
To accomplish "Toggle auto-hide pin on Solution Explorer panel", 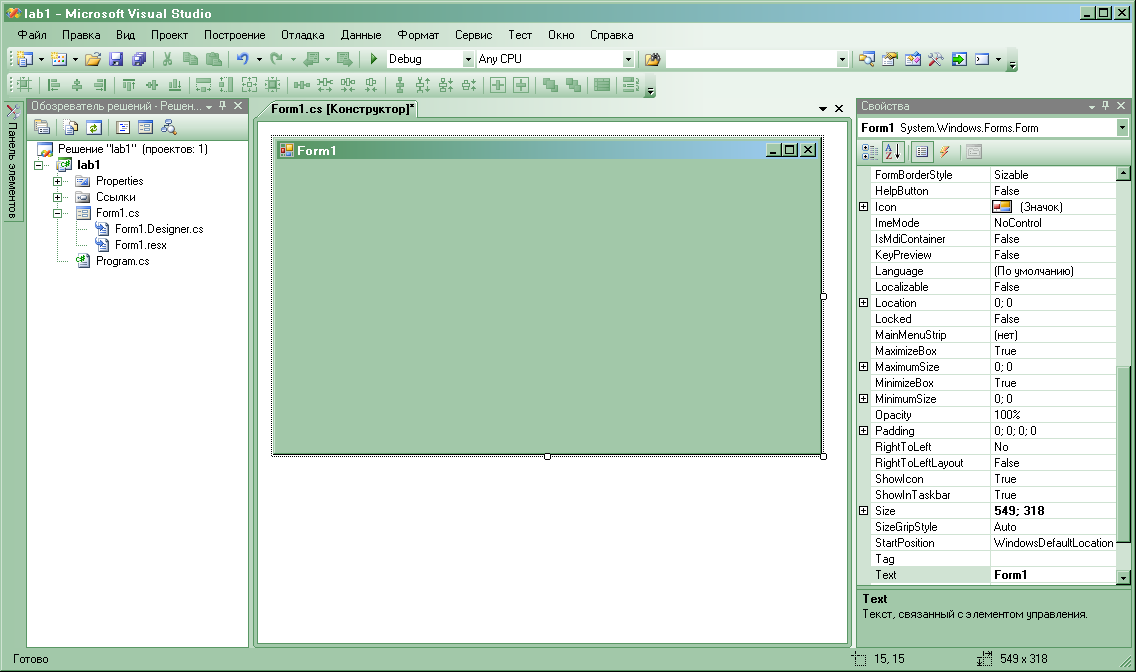I will (x=222, y=106).
